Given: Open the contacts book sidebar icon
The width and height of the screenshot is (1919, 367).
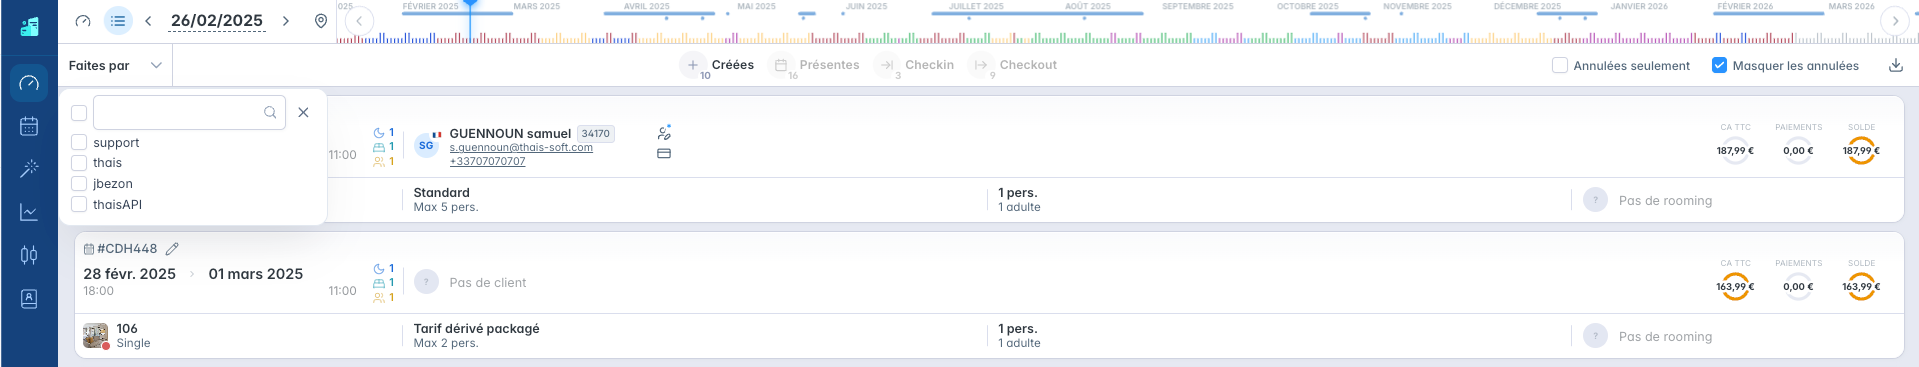Looking at the screenshot, I should (x=29, y=298).
